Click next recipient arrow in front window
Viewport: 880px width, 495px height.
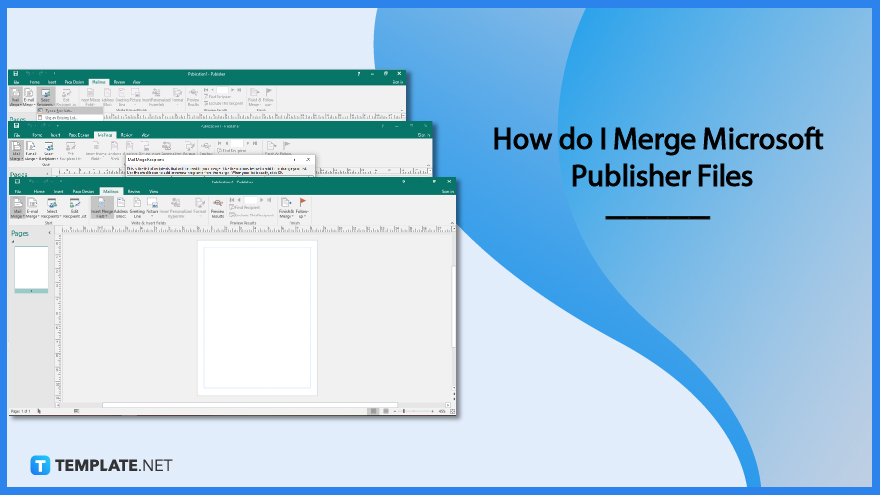coord(262,200)
